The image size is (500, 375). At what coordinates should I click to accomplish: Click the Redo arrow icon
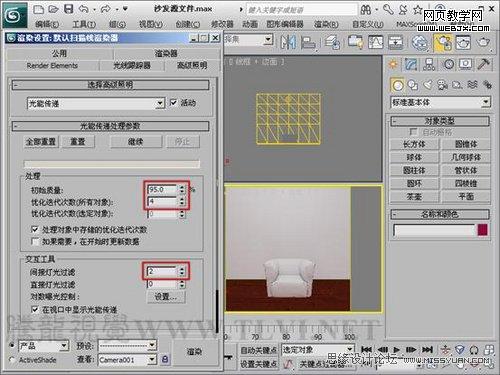click(x=105, y=9)
